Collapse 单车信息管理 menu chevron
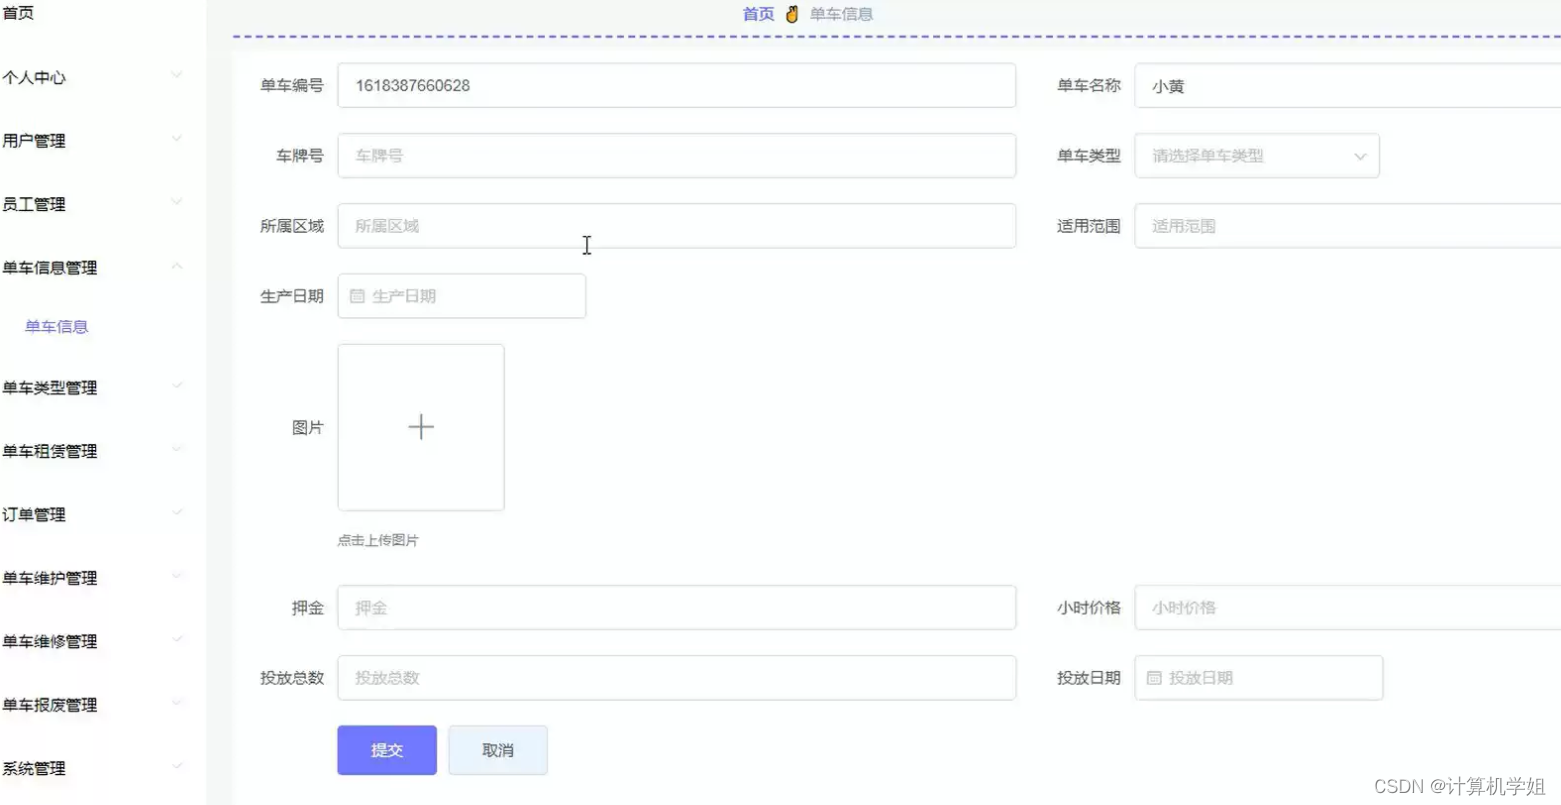Image resolution: width=1561 pixels, height=805 pixels. [177, 265]
